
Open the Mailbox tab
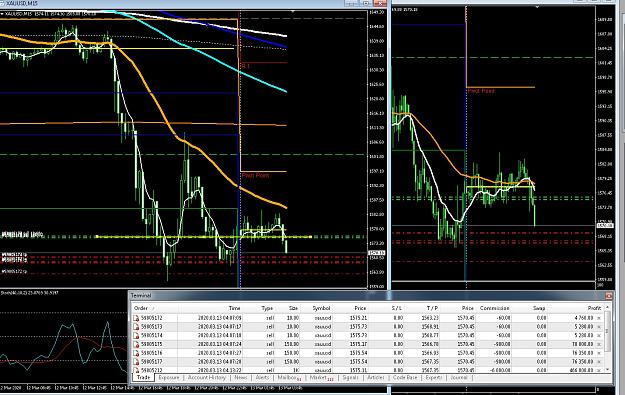point(289,377)
